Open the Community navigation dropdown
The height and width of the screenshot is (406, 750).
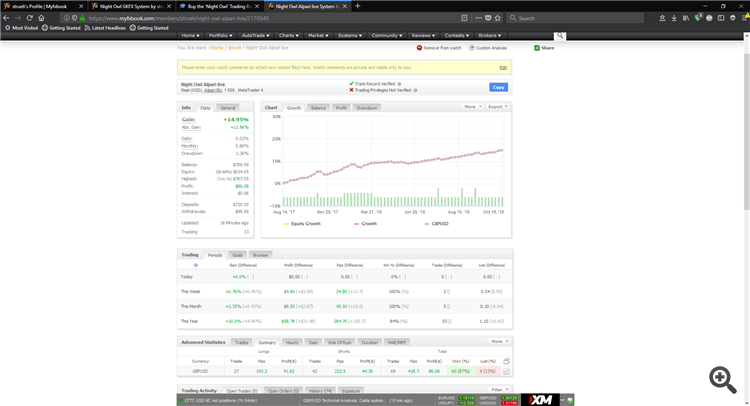click(x=387, y=35)
